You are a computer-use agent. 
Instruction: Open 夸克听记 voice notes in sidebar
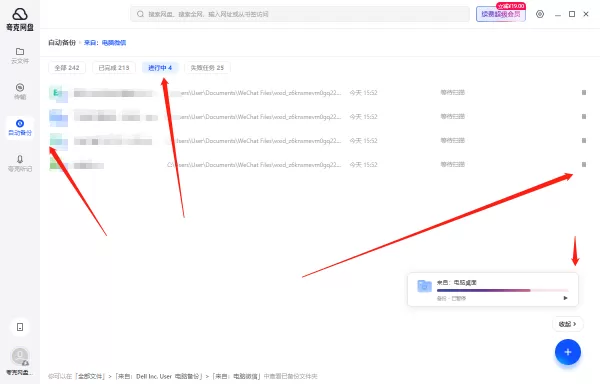coord(20,163)
